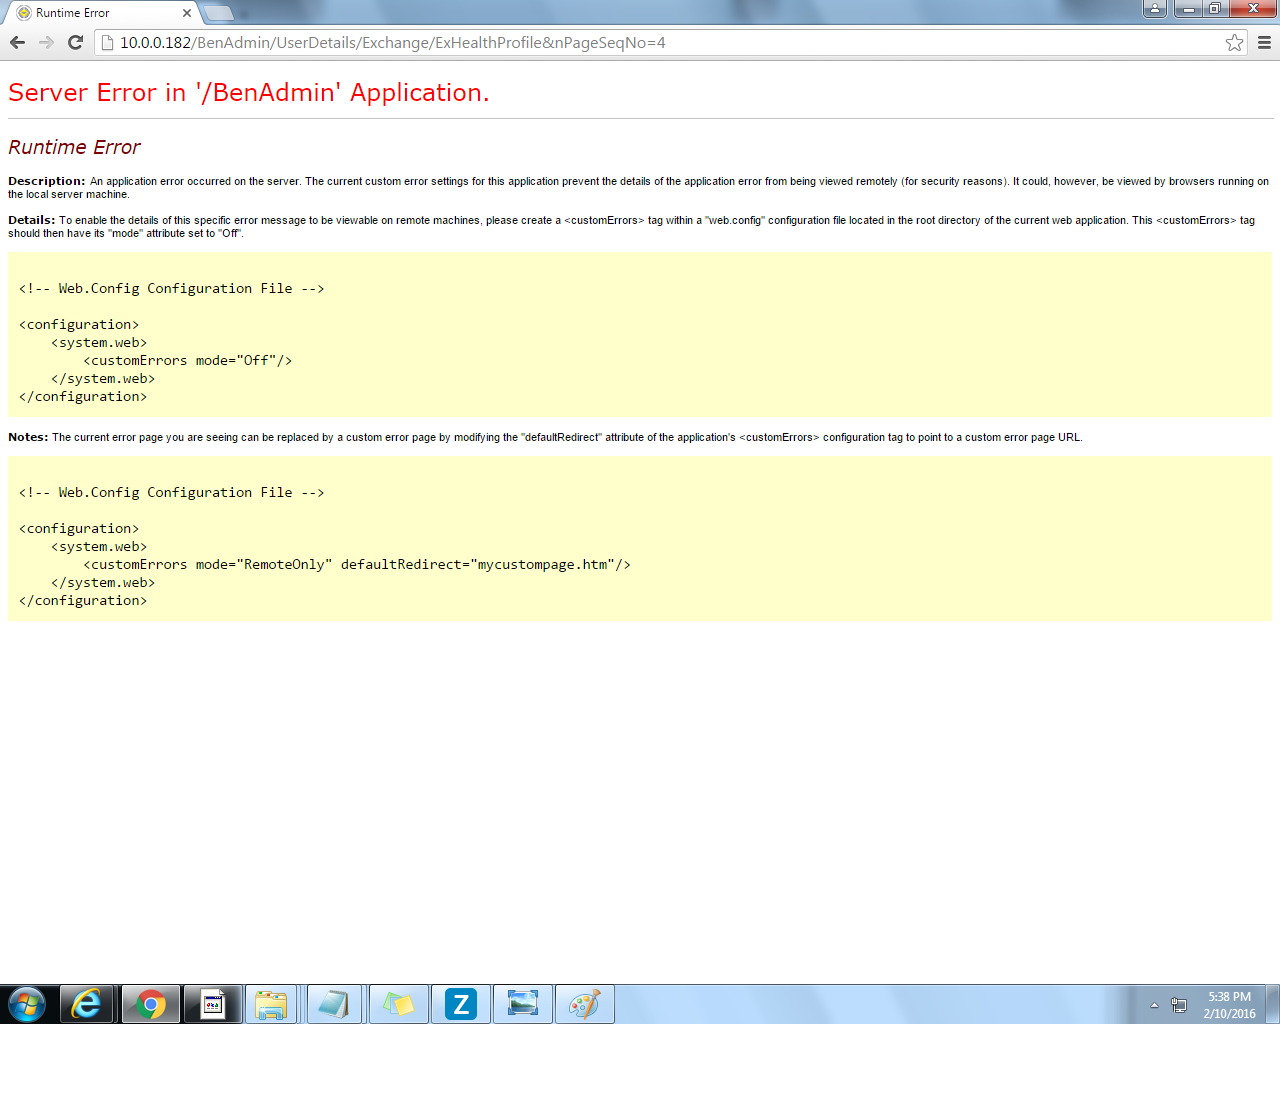Click the browser forward arrow
The width and height of the screenshot is (1280, 1100).
pyautogui.click(x=46, y=42)
